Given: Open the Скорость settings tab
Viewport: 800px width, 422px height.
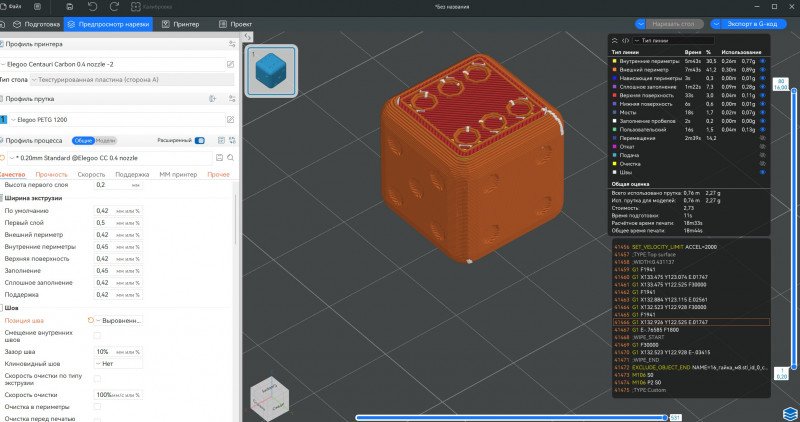Looking at the screenshot, I should (91, 174).
